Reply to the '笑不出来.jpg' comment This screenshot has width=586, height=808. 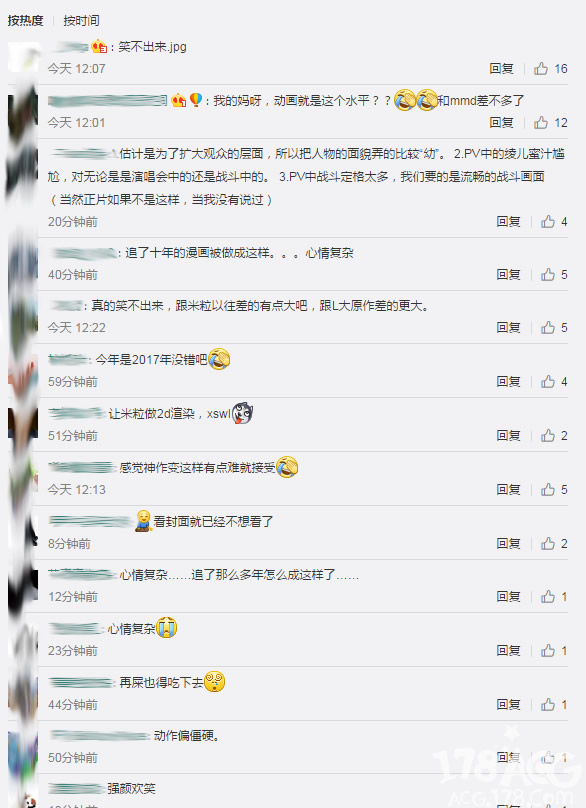[x=501, y=69]
